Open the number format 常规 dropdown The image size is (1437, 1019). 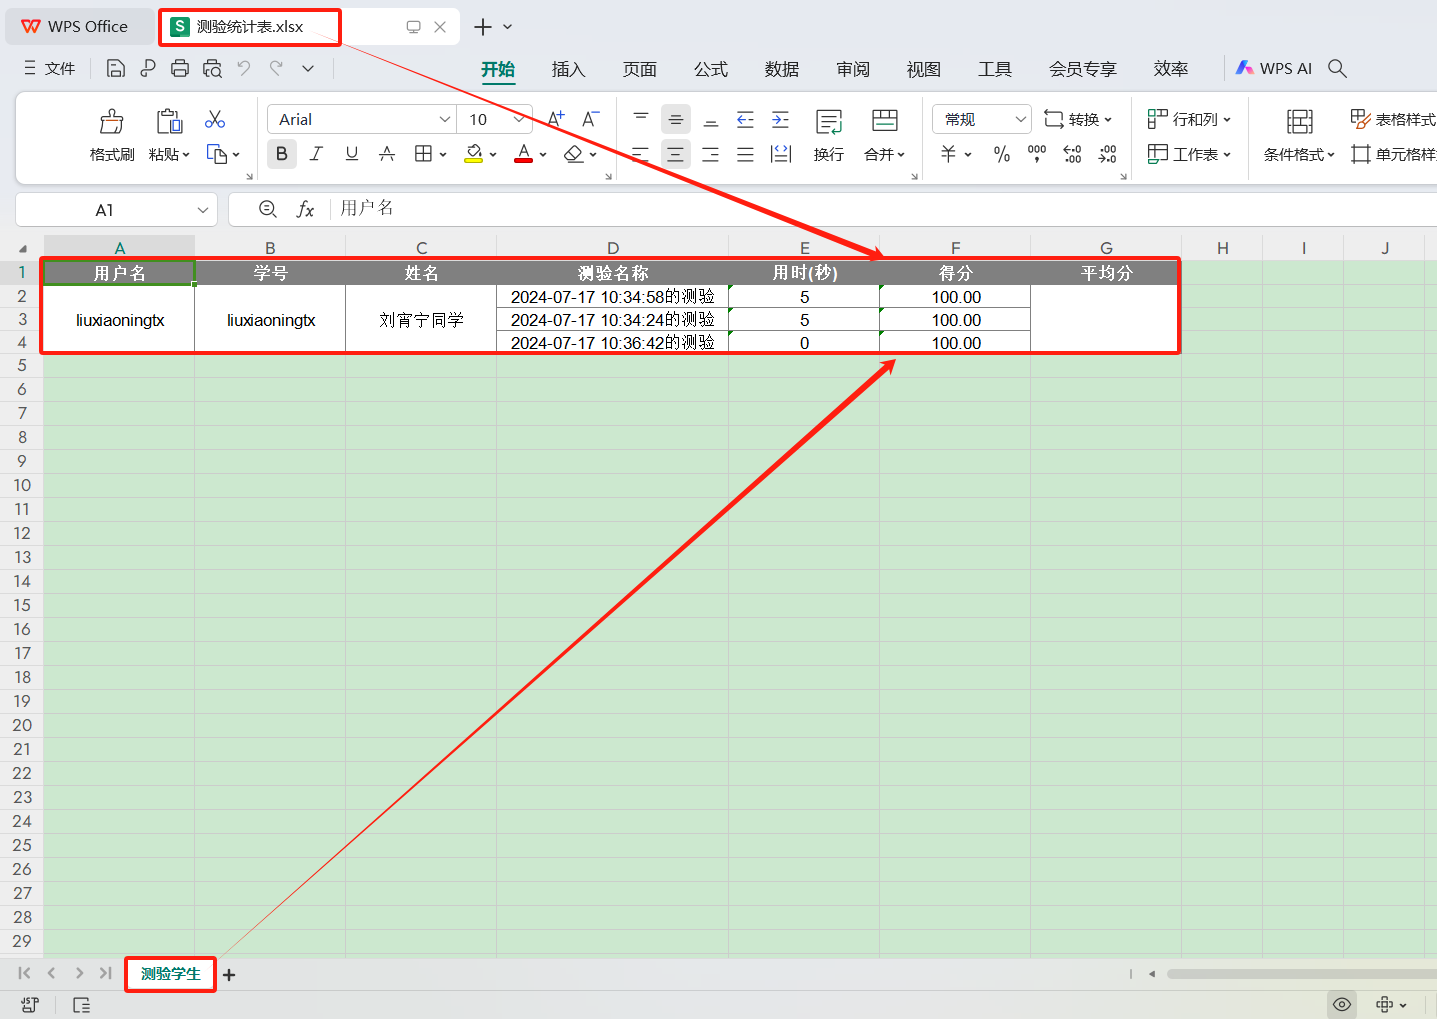click(x=1020, y=119)
